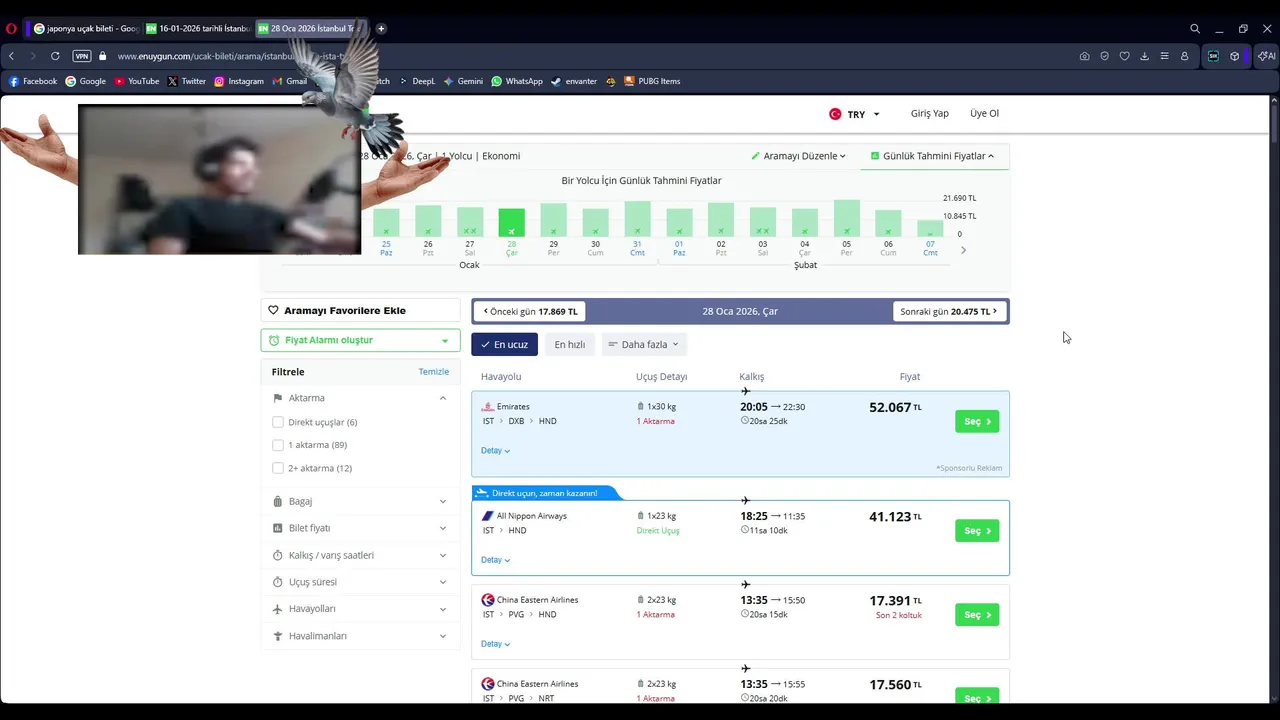Expand Detay for All Nippon Airways flight

coord(495,560)
